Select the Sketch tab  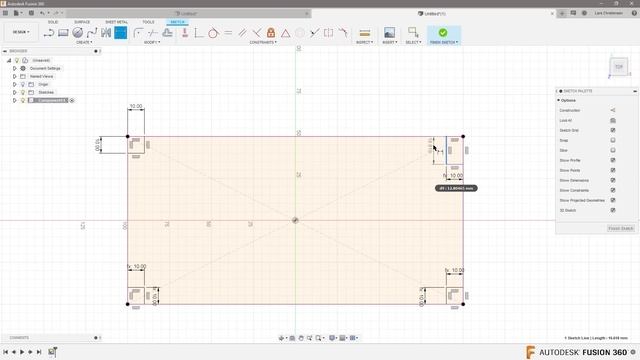[177, 22]
